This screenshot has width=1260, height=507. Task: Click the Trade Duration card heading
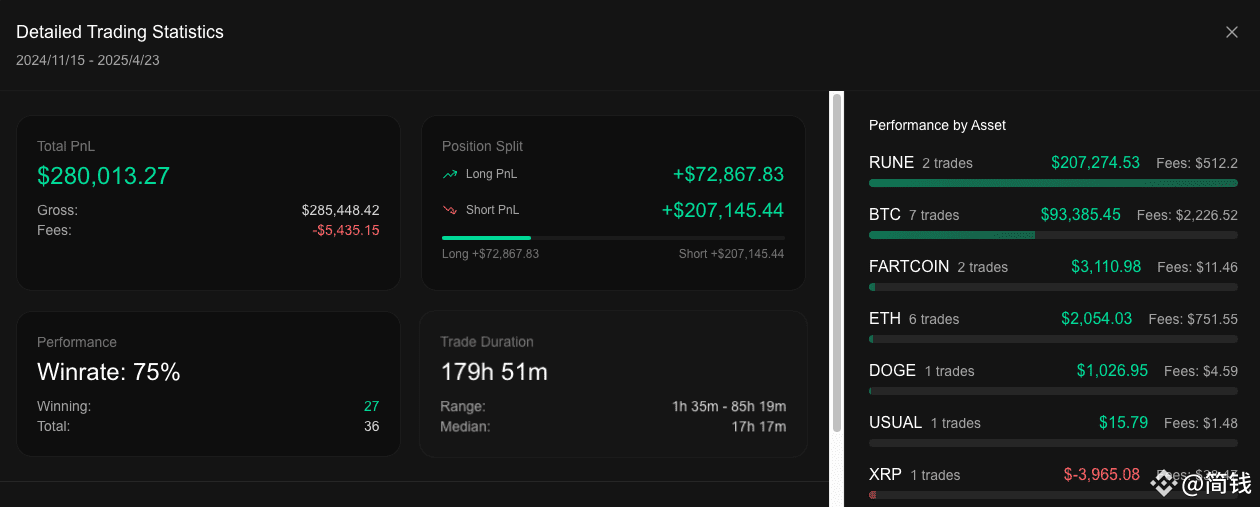(487, 342)
